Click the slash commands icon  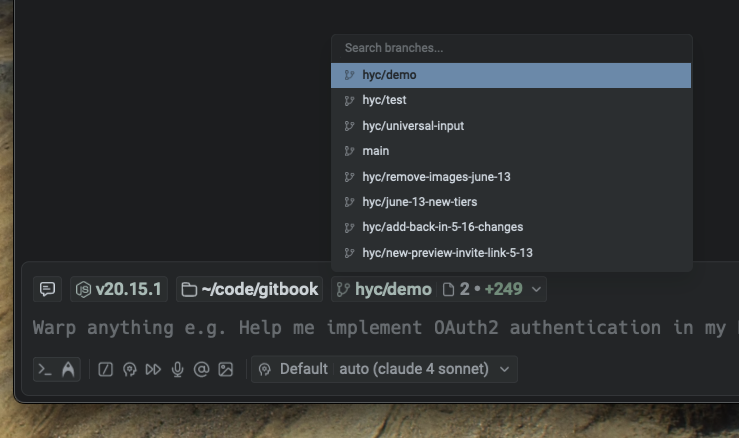point(105,369)
